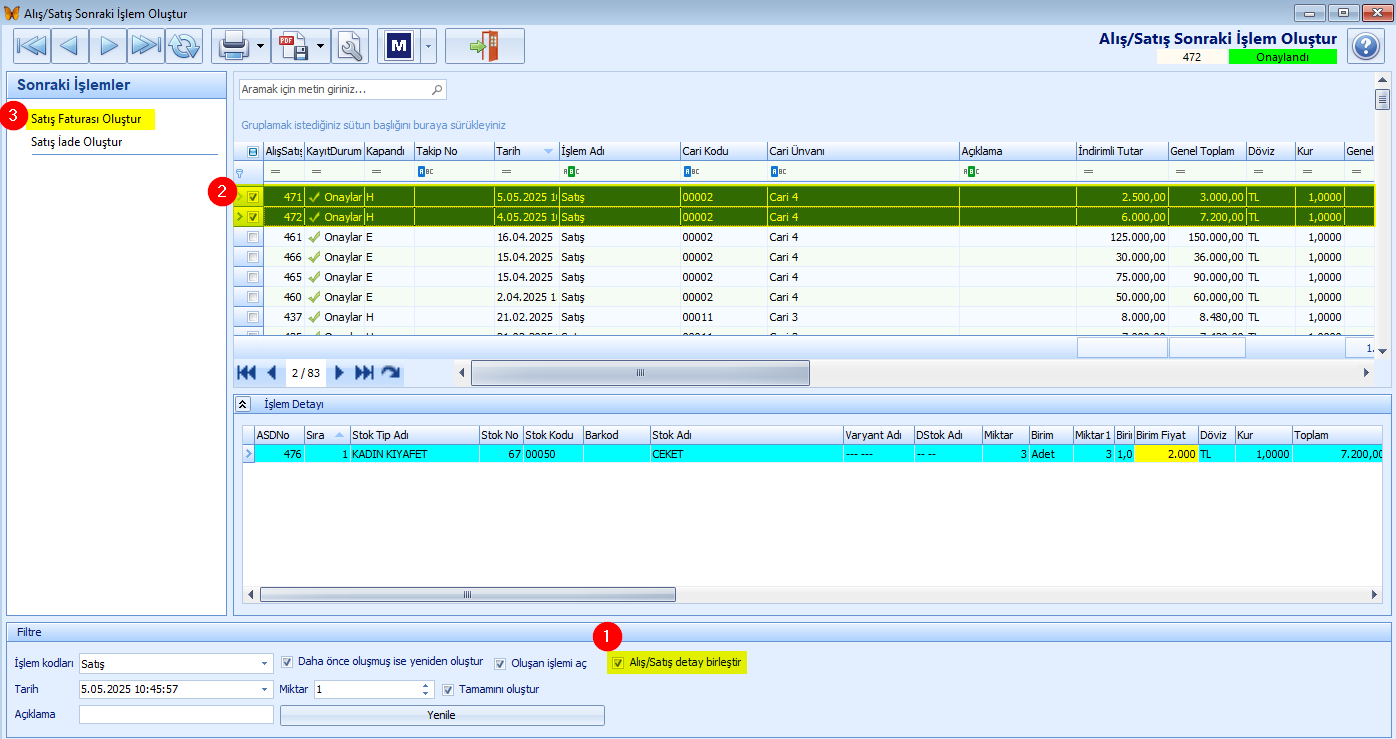This screenshot has width=1396, height=739.
Task: Click the grid pager last-page icon
Action: coord(365,372)
